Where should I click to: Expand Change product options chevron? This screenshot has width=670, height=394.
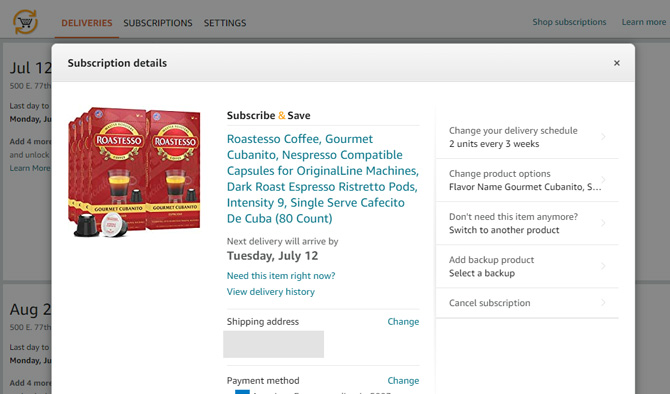[603, 180]
